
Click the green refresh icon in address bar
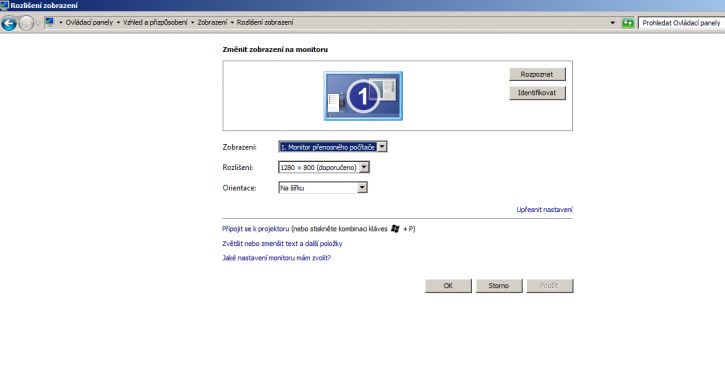(x=627, y=23)
